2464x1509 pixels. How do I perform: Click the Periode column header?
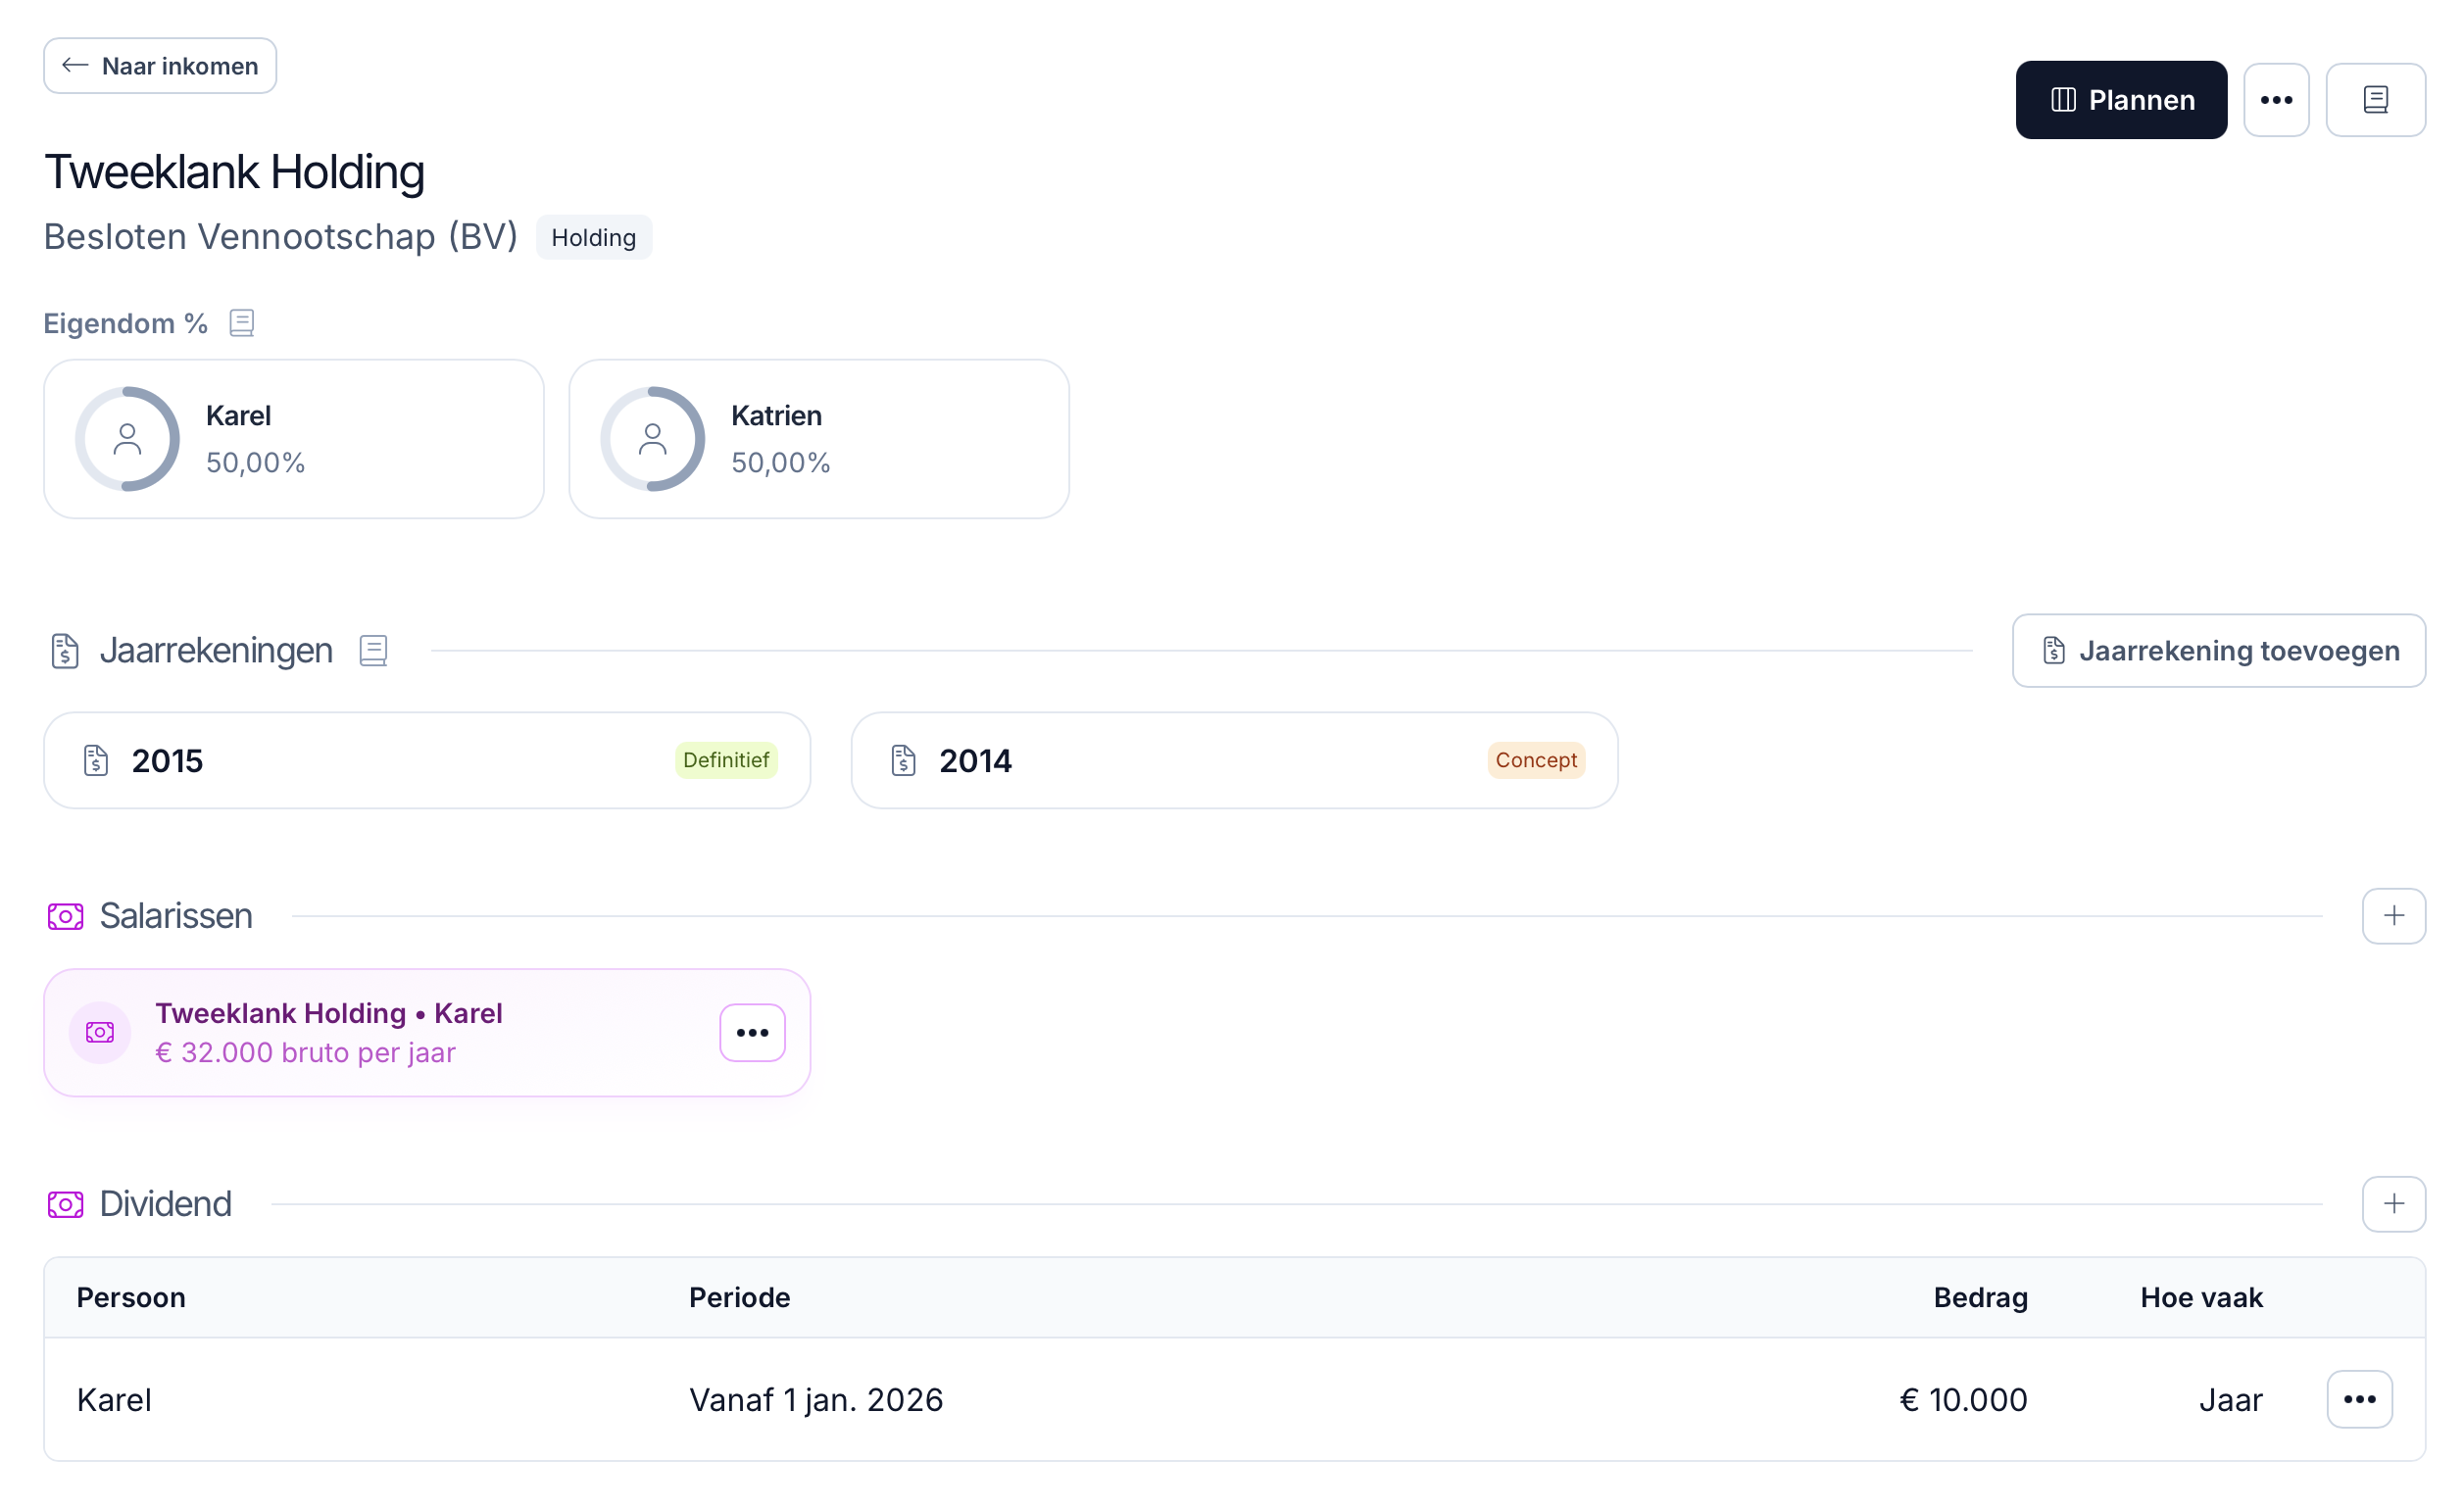click(740, 1298)
